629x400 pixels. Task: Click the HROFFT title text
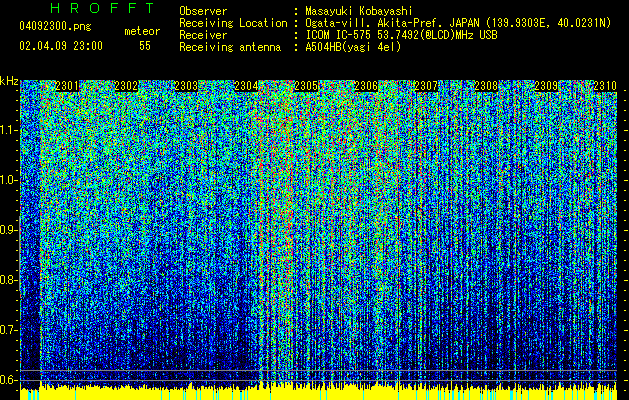(x=103, y=8)
